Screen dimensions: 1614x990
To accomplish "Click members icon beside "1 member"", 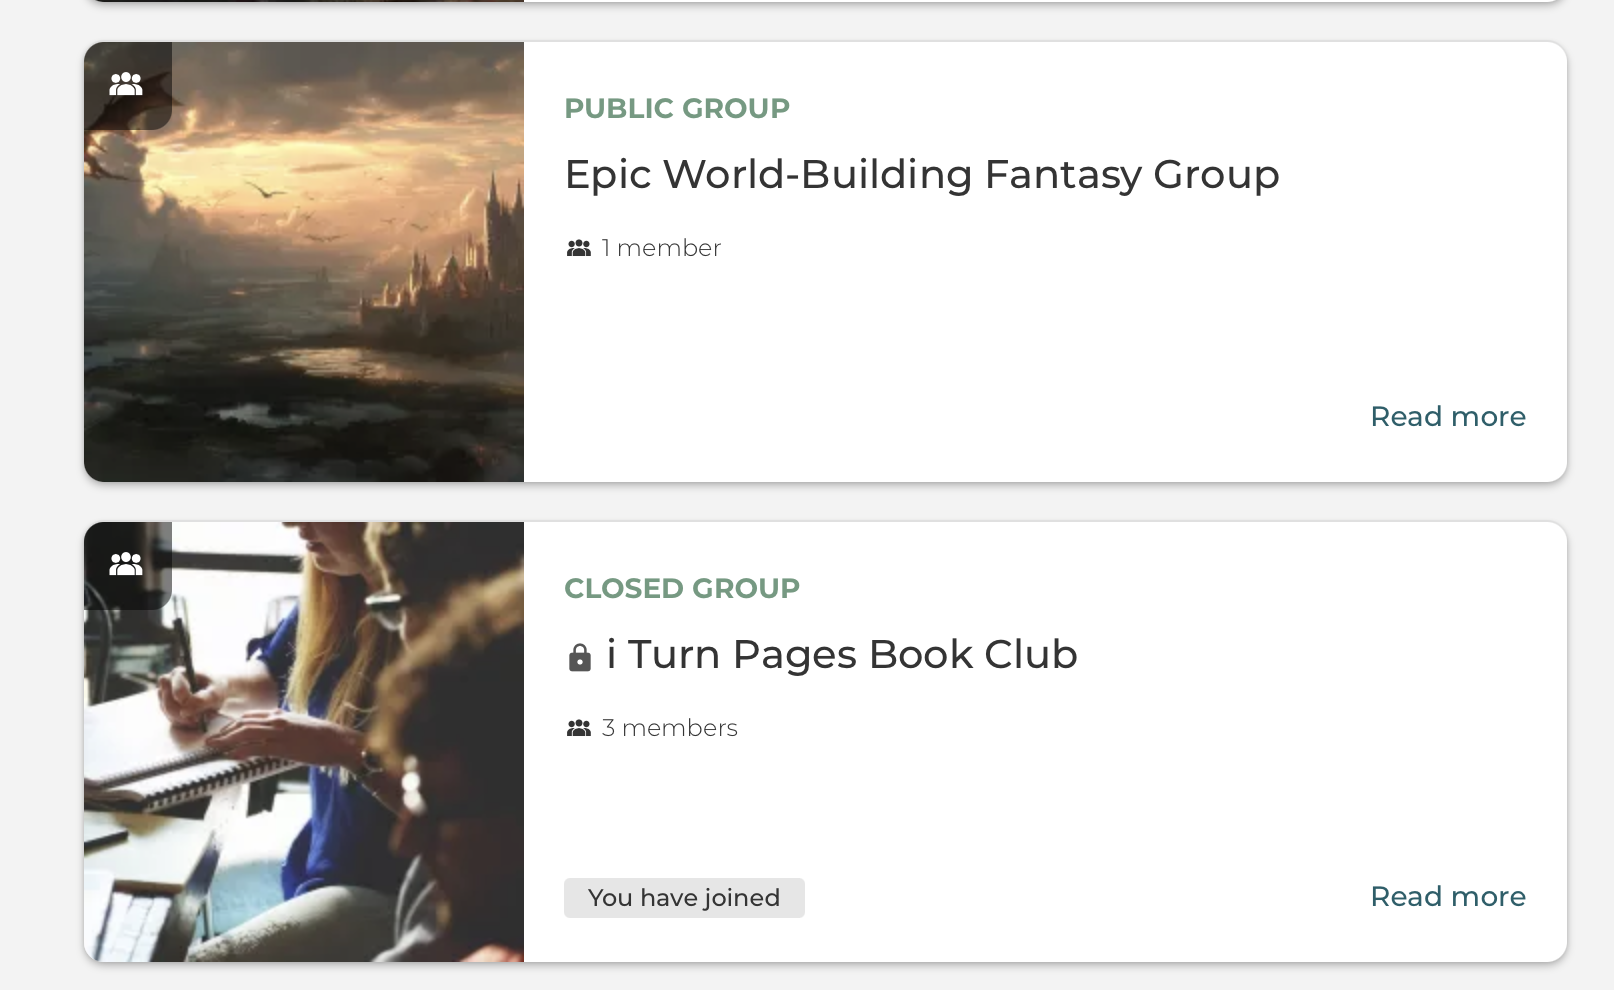I will [579, 248].
